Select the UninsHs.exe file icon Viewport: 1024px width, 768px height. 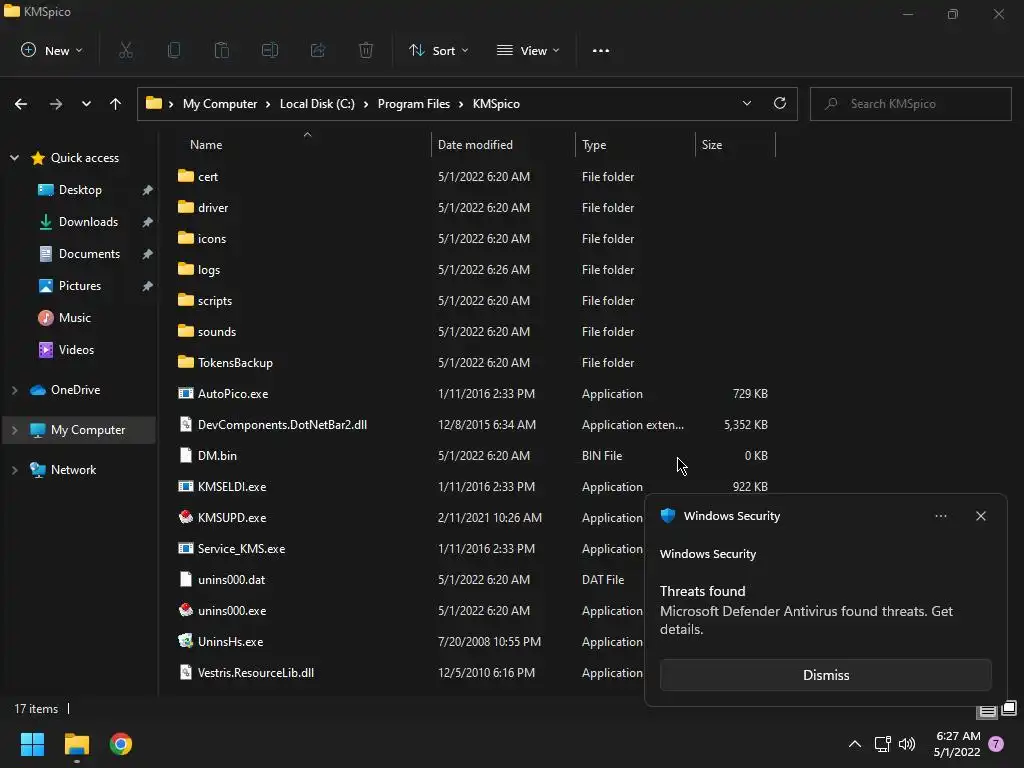click(x=186, y=641)
